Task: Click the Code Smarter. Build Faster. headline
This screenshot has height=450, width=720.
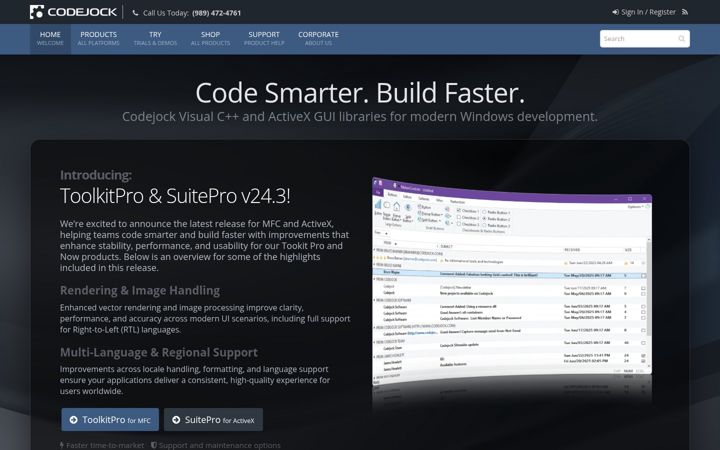Action: pos(360,93)
